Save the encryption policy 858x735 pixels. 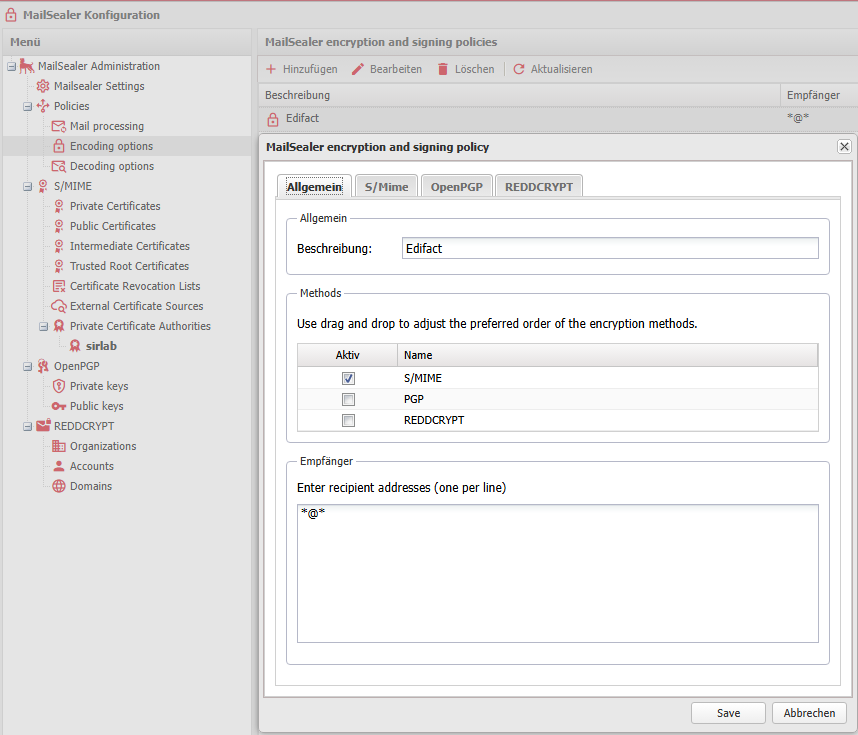pos(728,713)
